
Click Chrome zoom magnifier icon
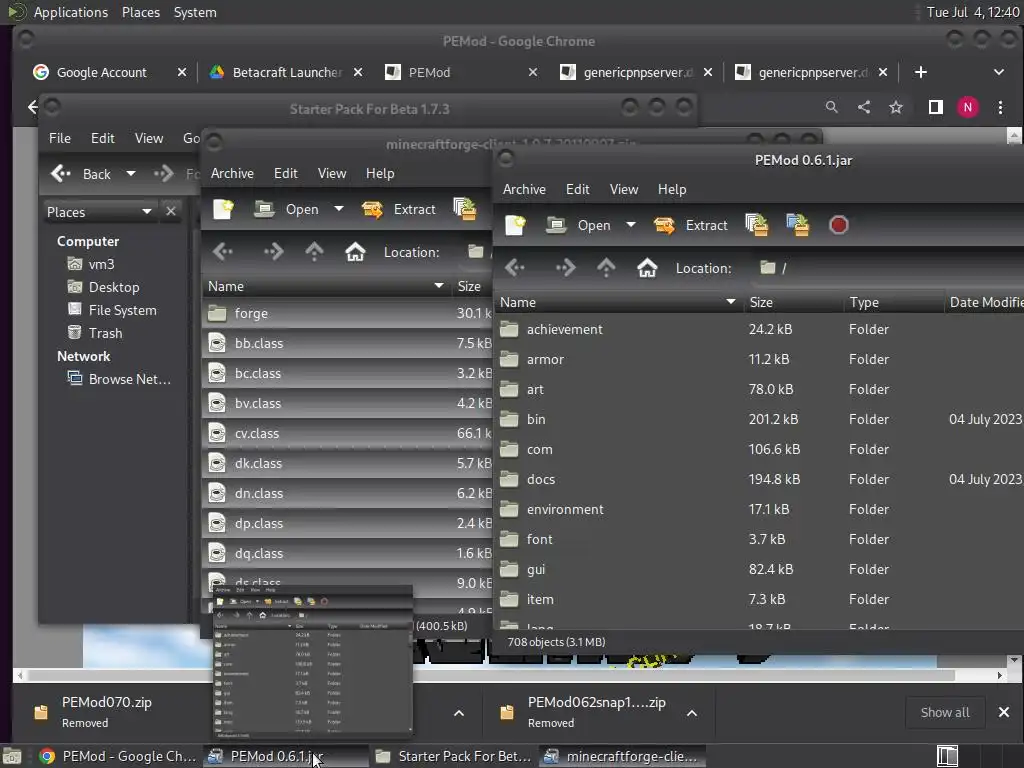coord(831,107)
